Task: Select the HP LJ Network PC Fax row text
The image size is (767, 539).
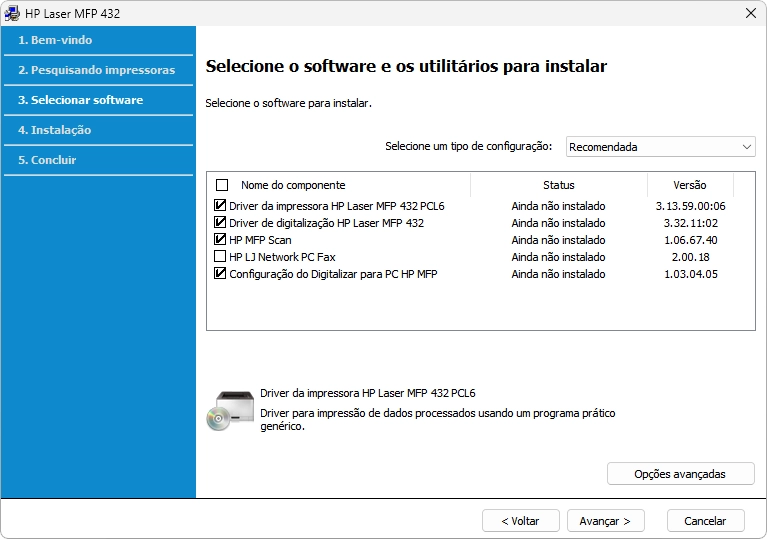Action: click(x=282, y=257)
